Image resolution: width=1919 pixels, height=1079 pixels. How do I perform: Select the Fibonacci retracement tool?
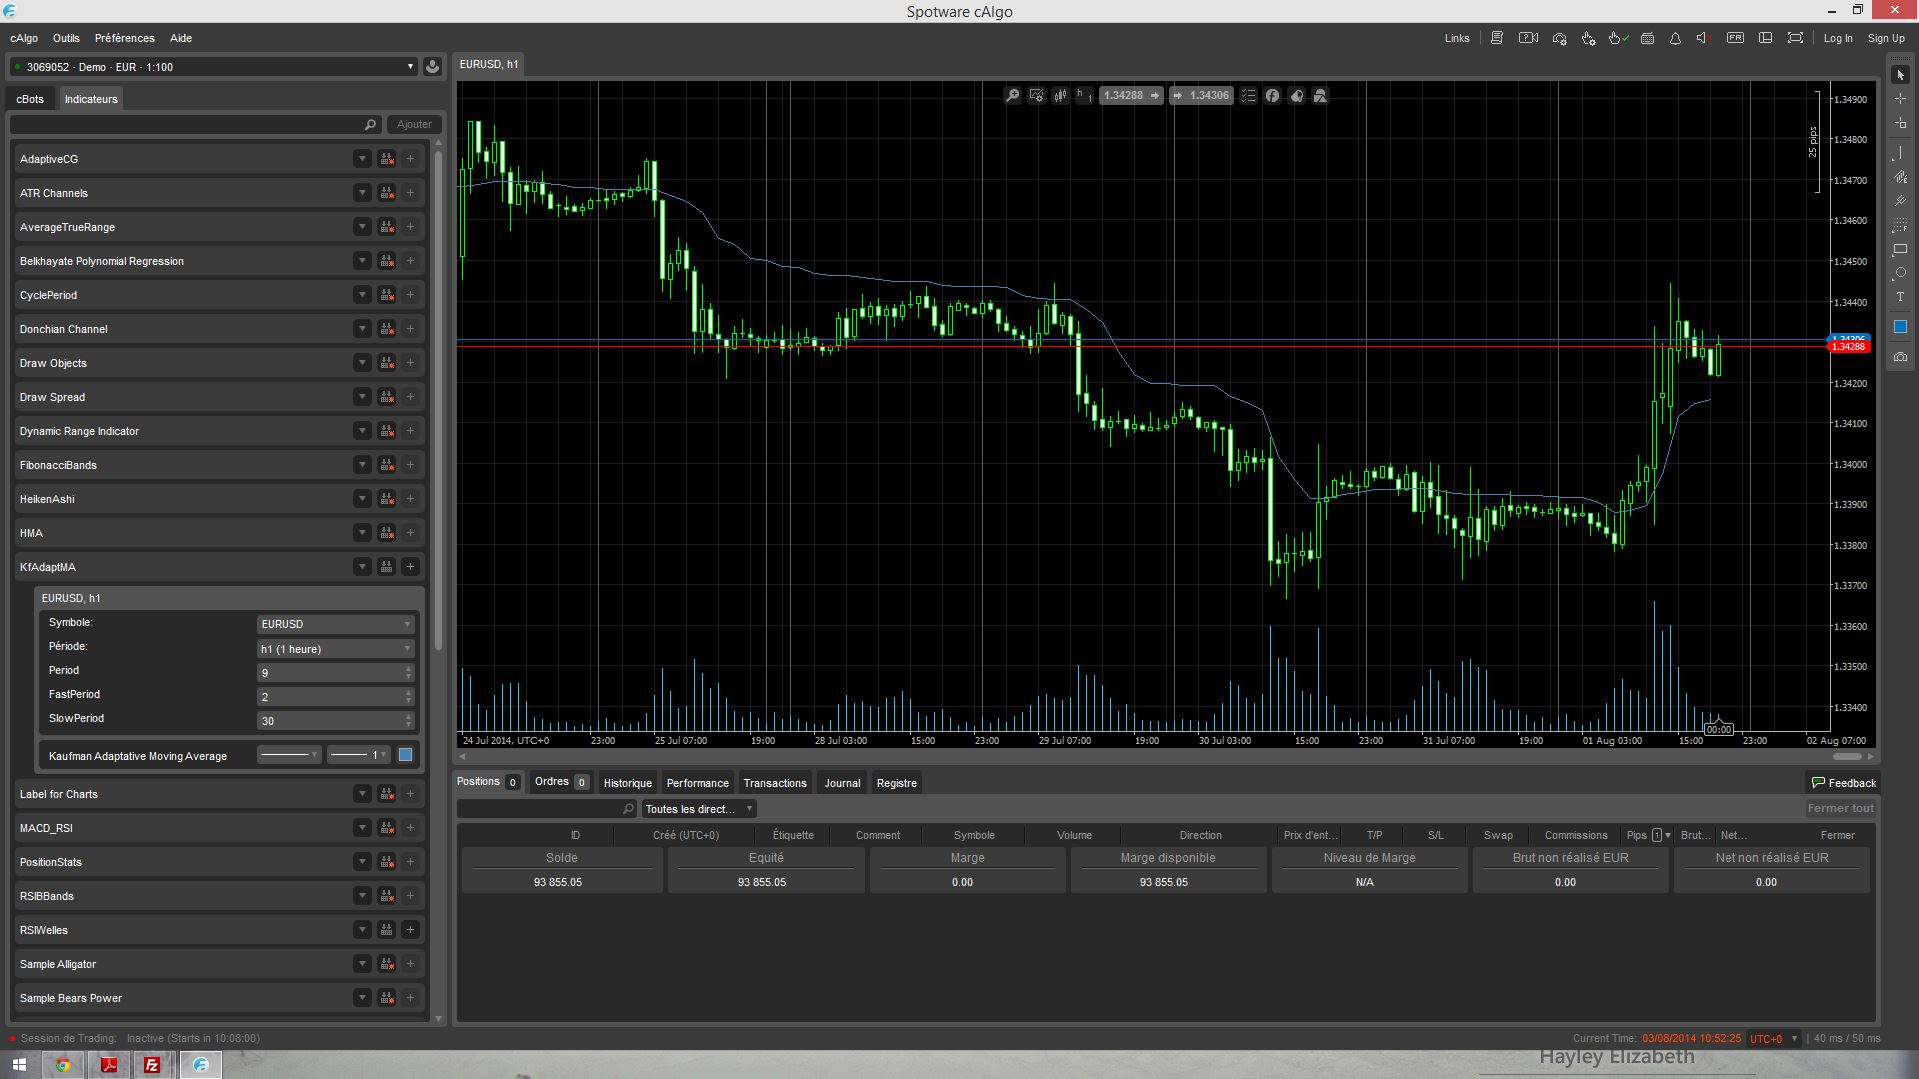click(1900, 225)
